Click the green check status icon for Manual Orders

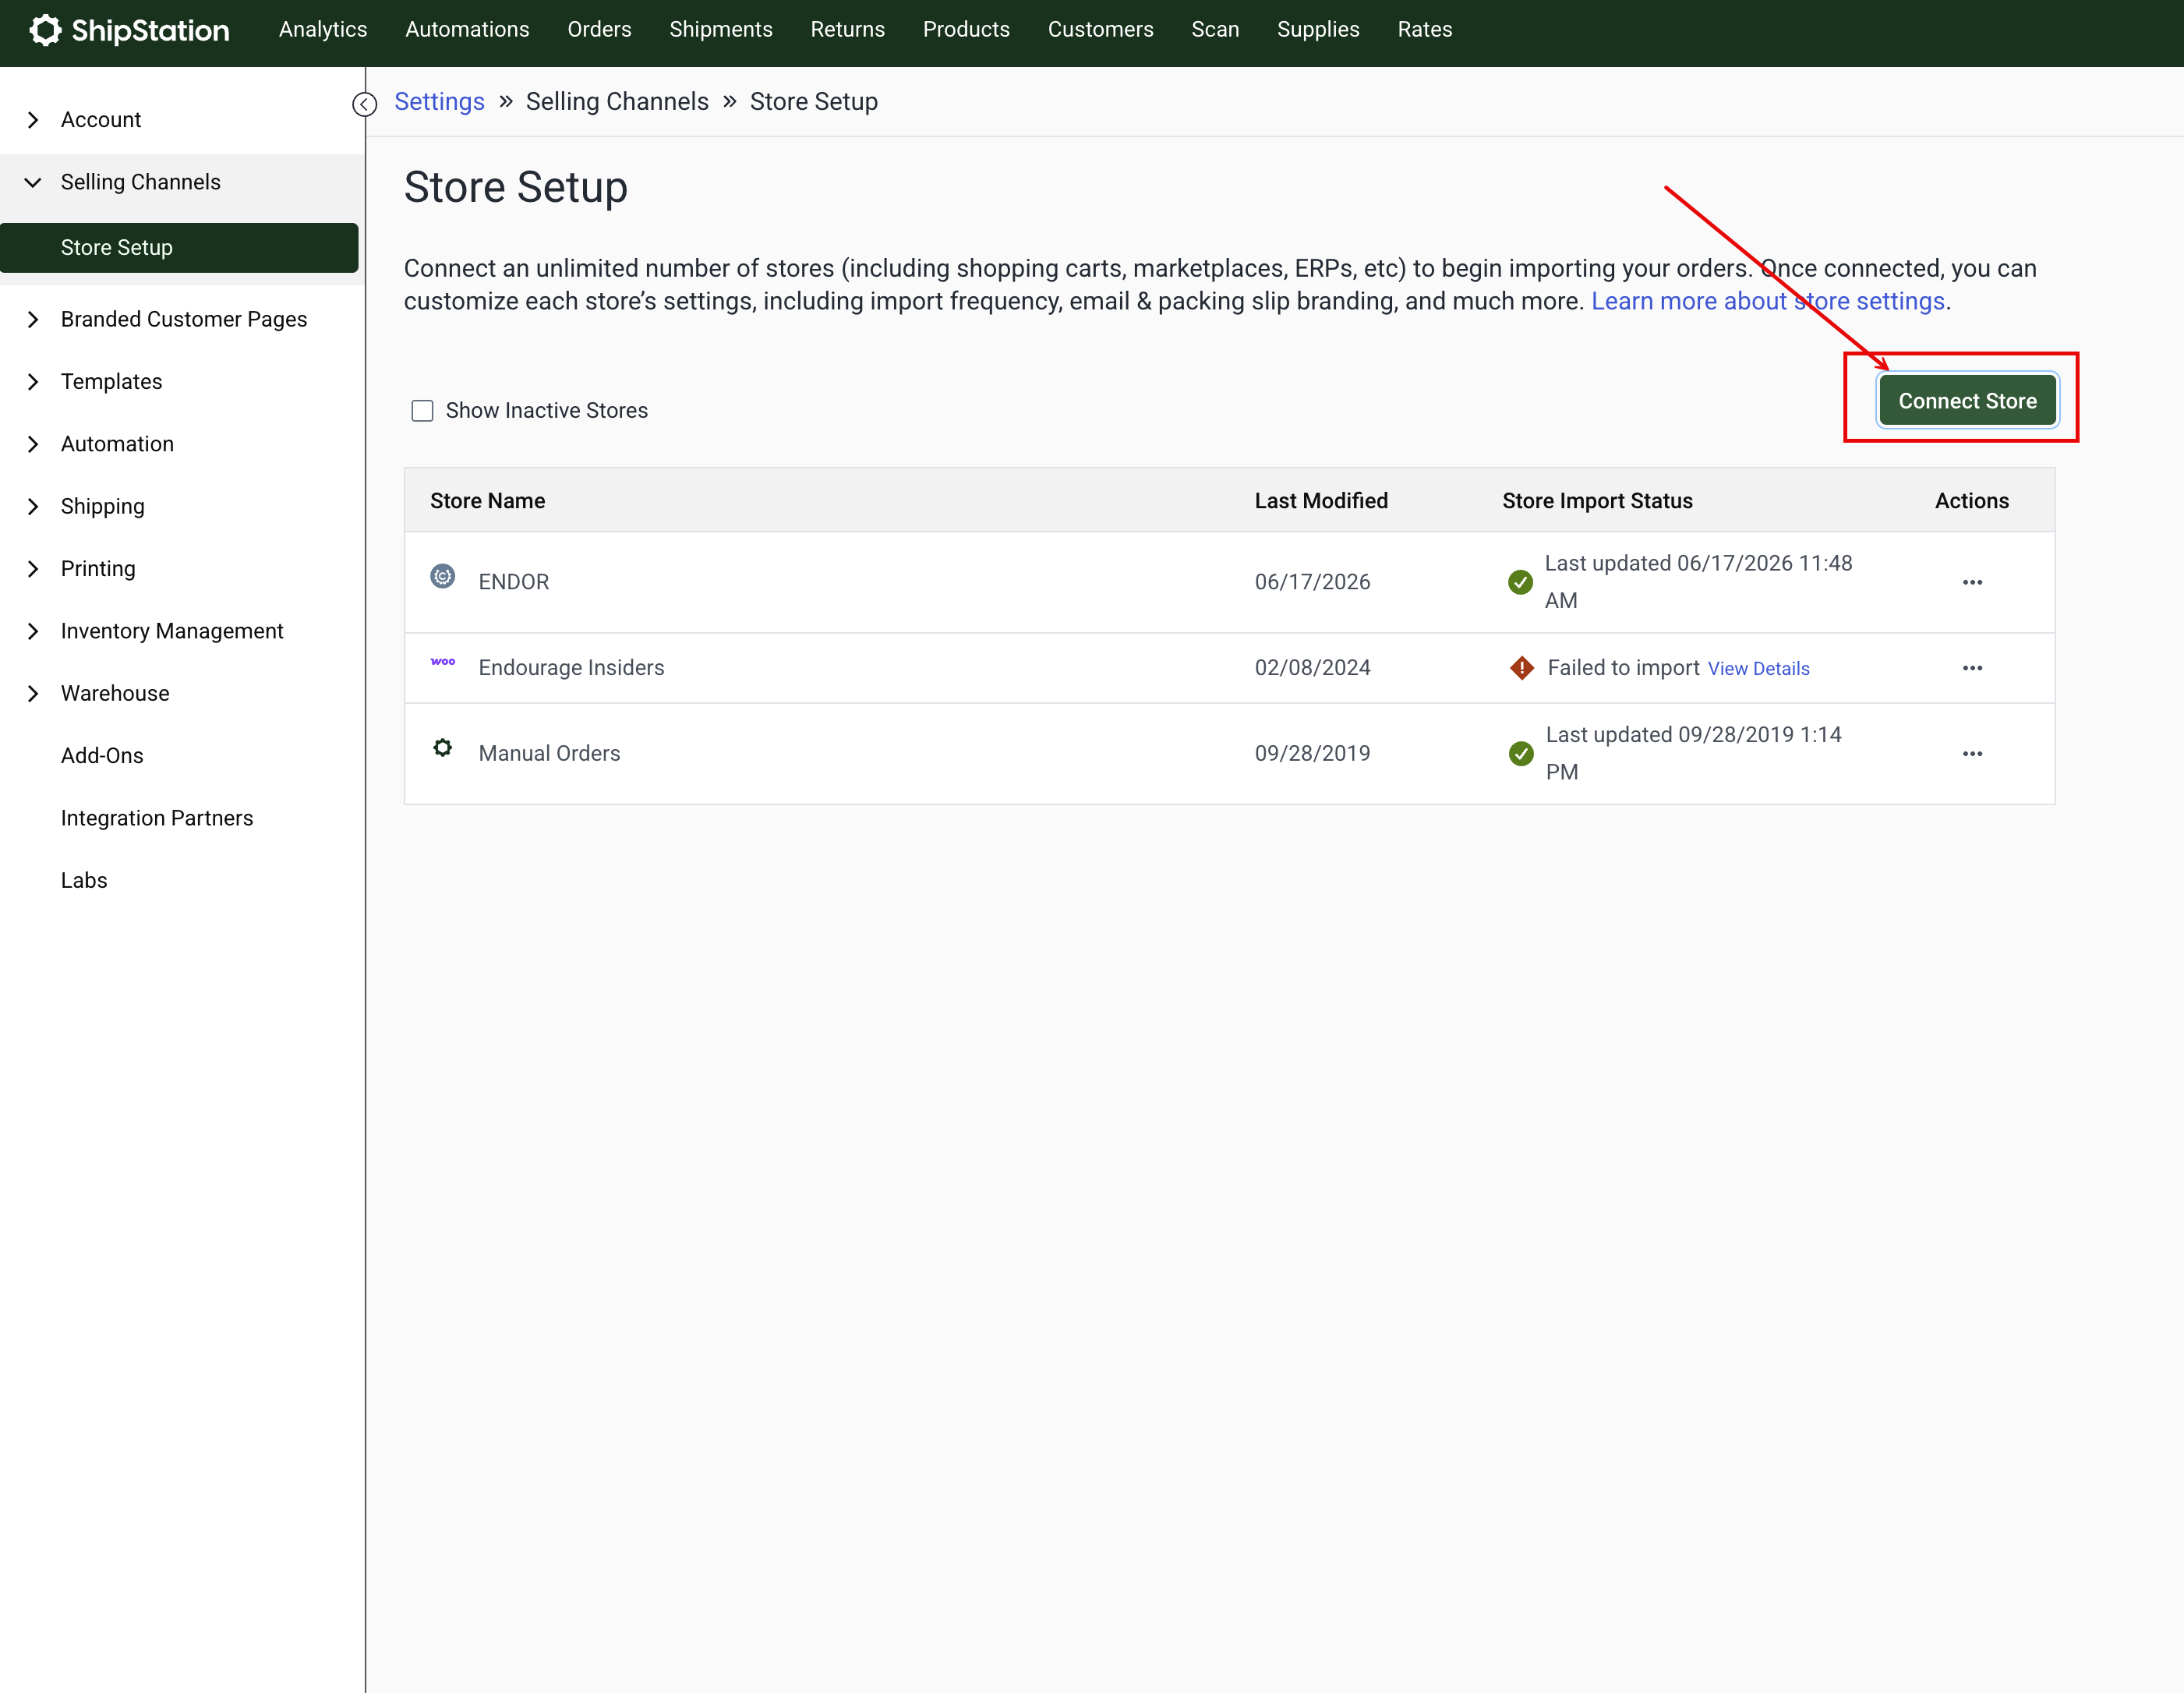[1521, 754]
